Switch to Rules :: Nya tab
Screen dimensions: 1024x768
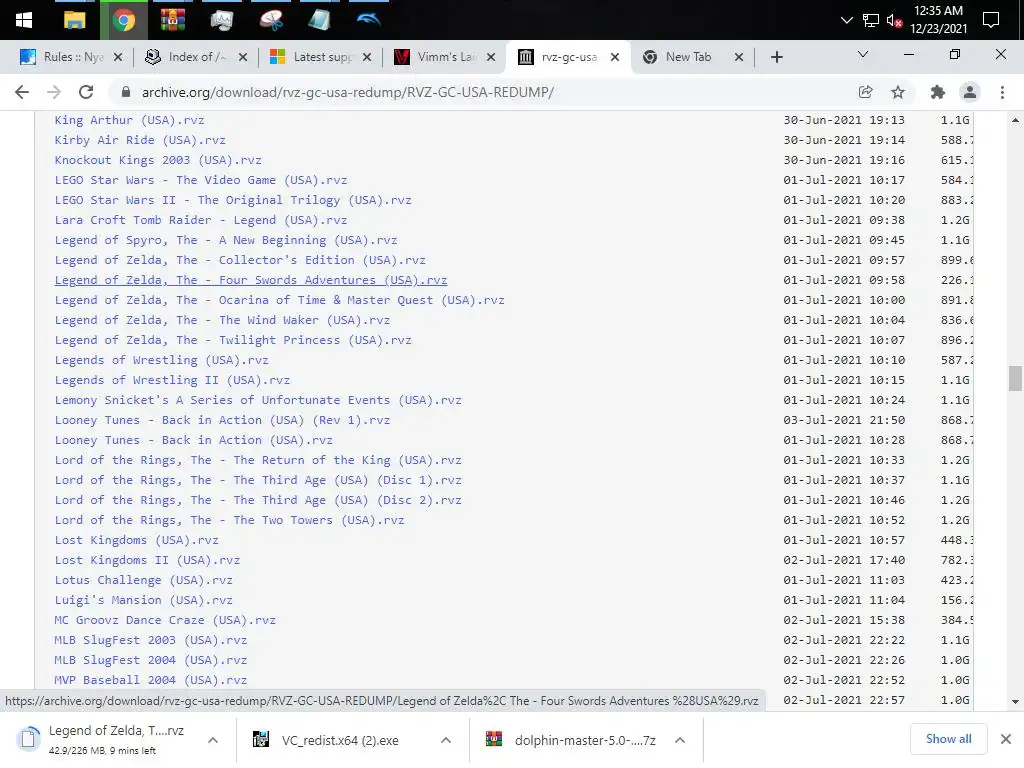coord(73,57)
